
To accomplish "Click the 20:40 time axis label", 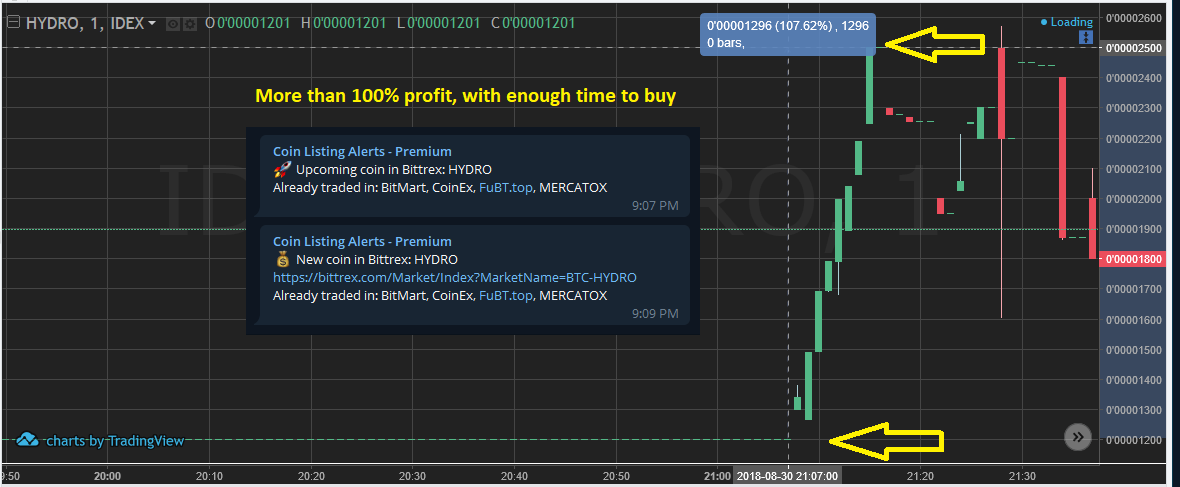I will coord(513,476).
